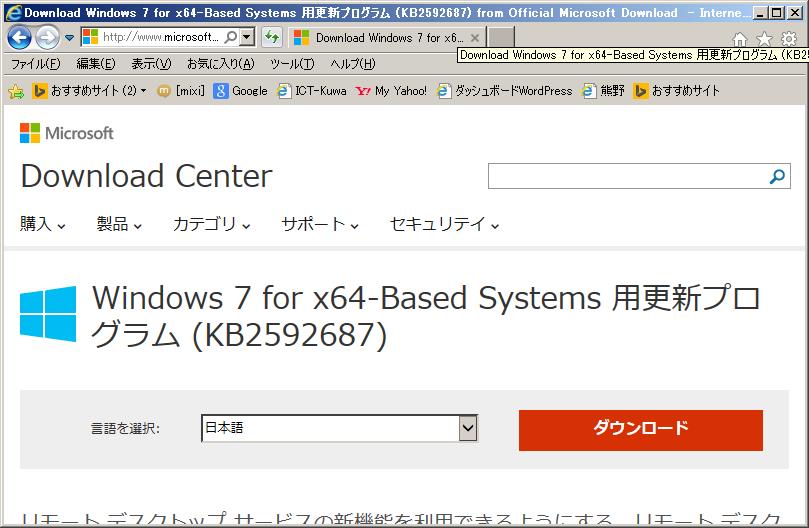Click the Internet Explorer title bar icon
The image size is (809, 528).
click(13, 12)
